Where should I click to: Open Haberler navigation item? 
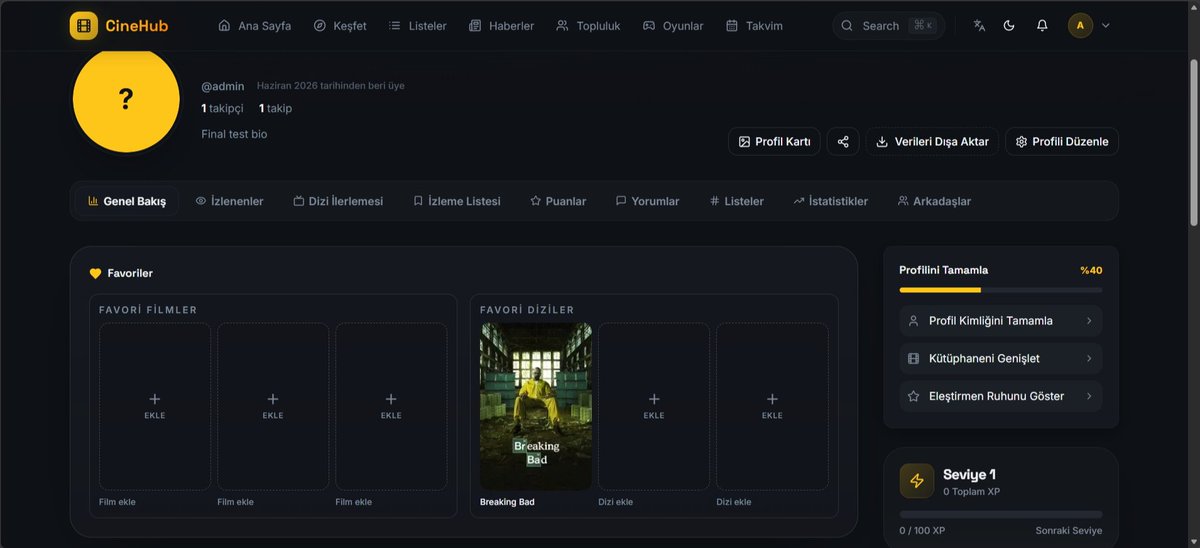click(501, 25)
